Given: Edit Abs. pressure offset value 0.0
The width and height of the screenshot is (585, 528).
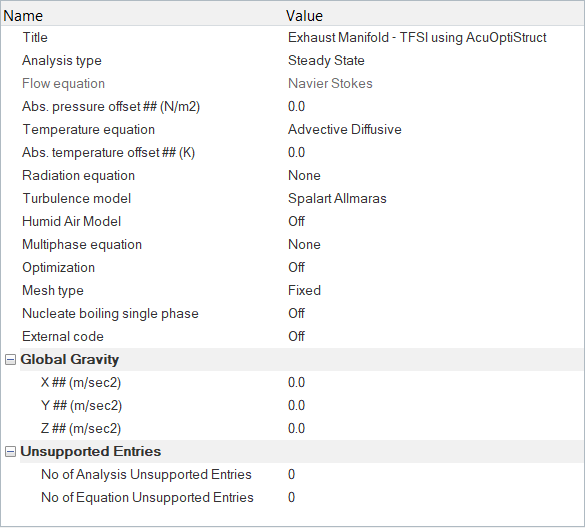Looking at the screenshot, I should 297,107.
